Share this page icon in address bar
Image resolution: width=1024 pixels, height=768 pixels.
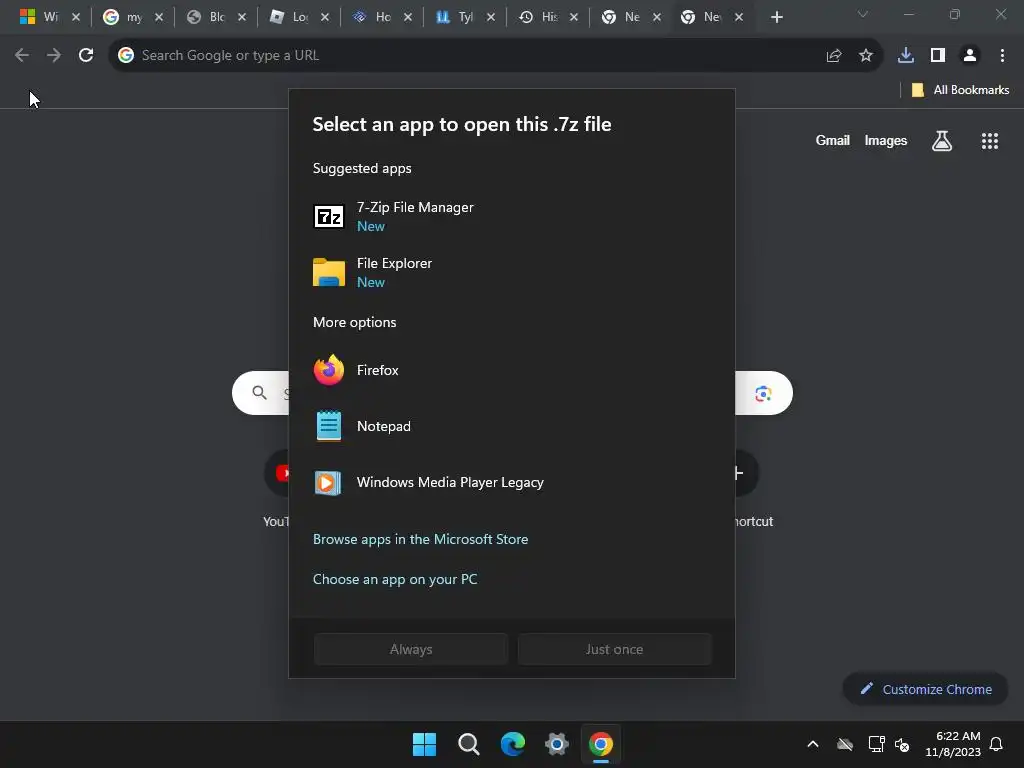click(x=834, y=56)
